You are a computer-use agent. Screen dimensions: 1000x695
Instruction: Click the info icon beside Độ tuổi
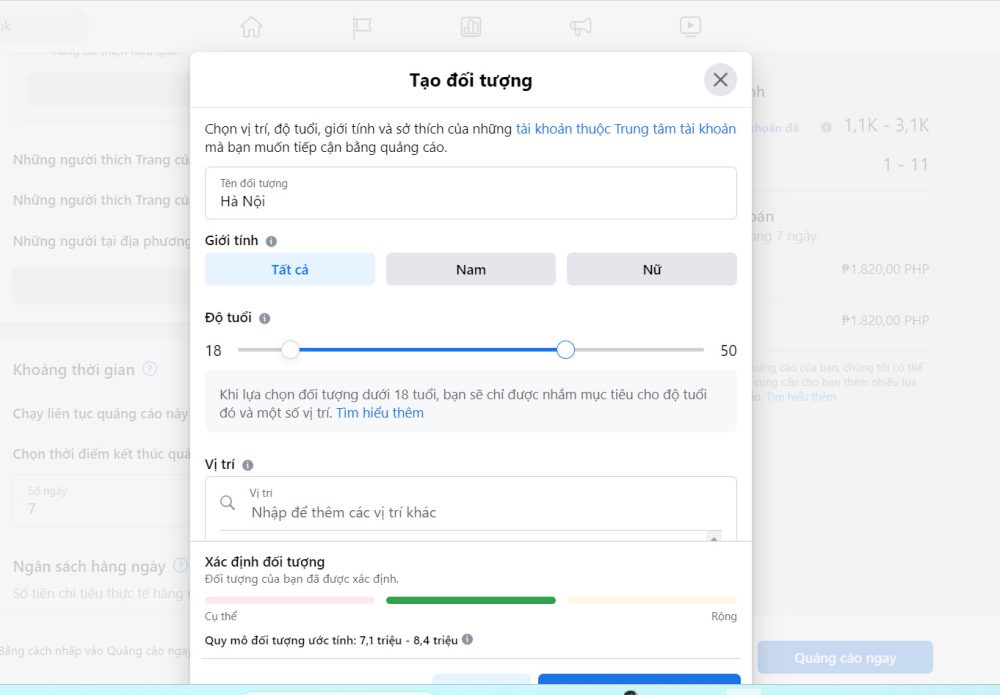(x=265, y=318)
